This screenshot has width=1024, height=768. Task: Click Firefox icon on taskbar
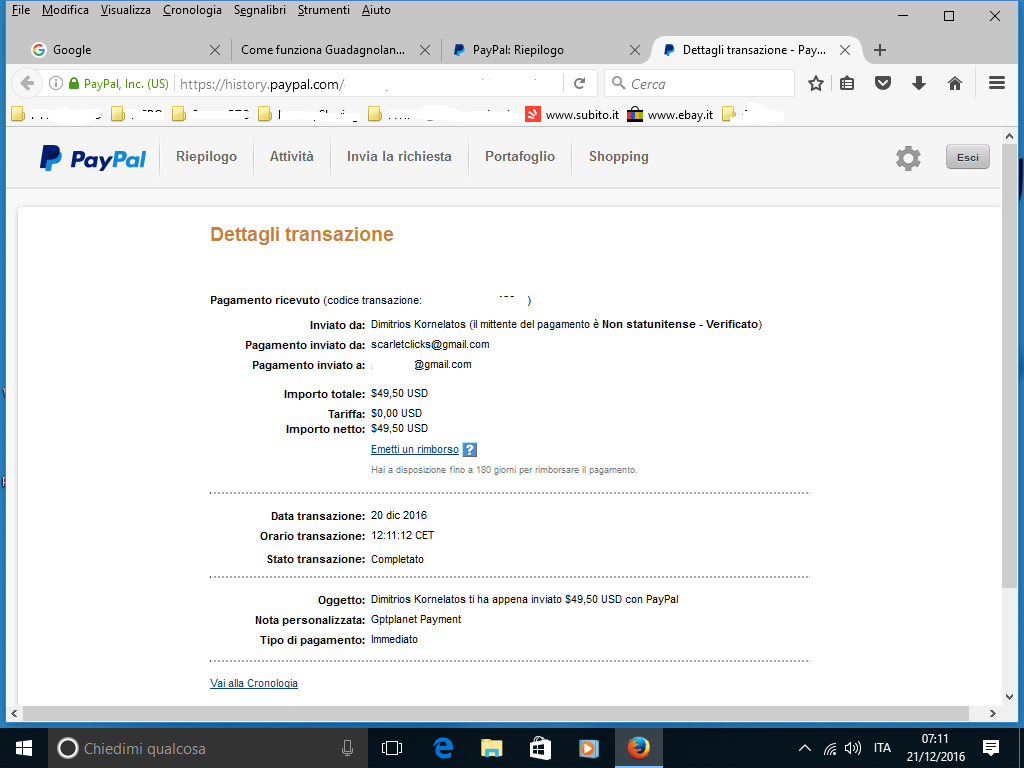[x=638, y=748]
